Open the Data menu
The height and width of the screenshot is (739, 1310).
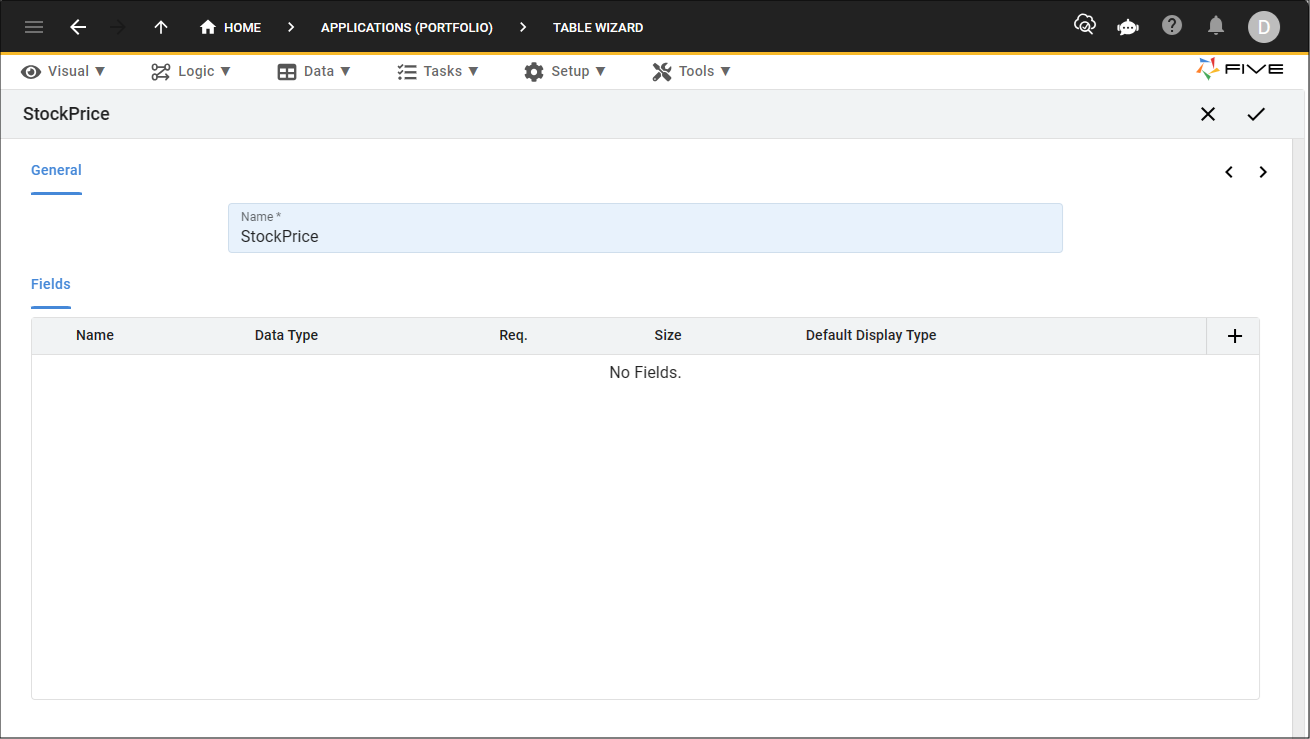click(314, 71)
